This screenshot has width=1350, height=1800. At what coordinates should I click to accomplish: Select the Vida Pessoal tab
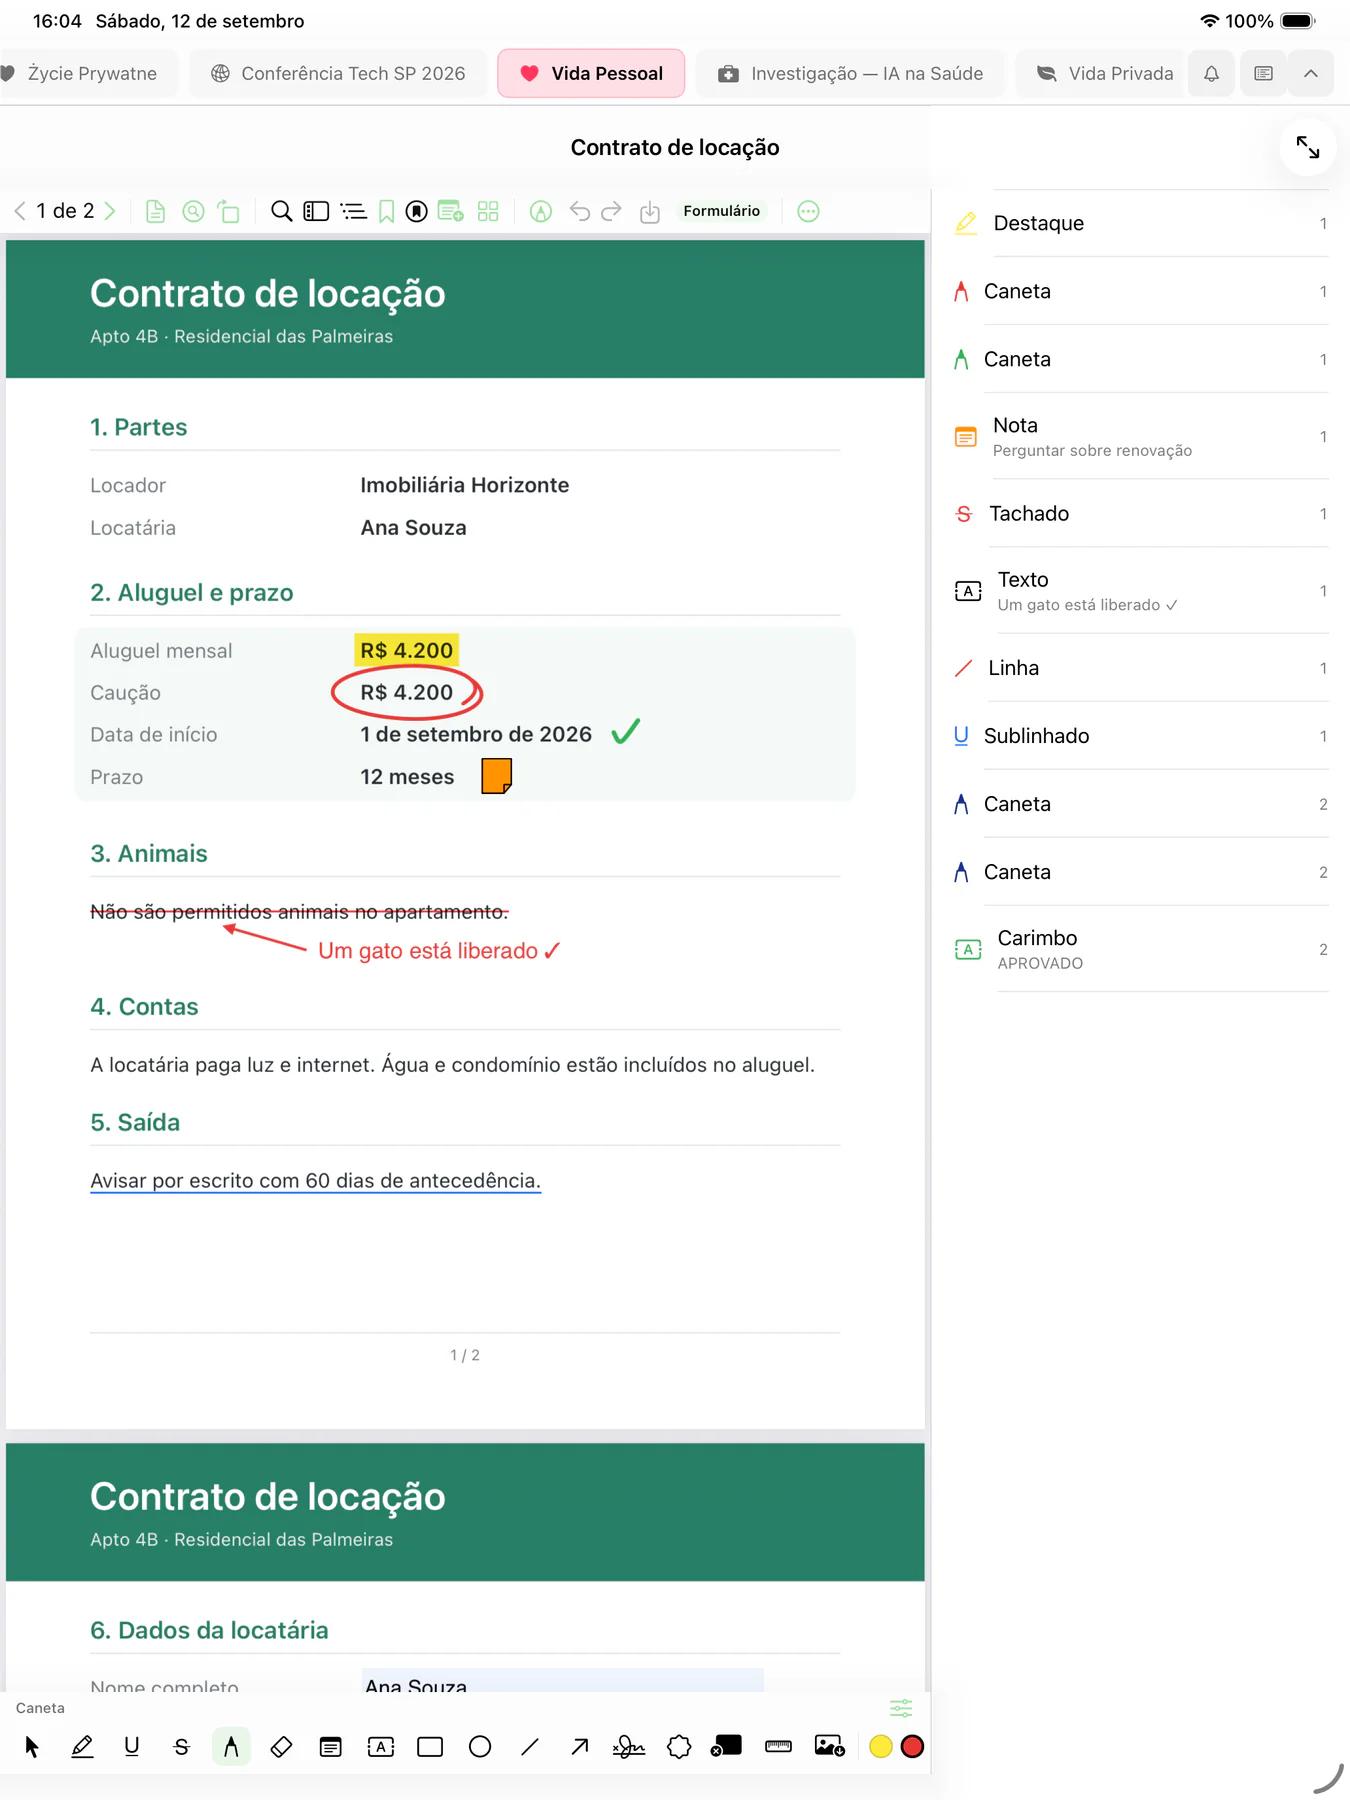[591, 73]
